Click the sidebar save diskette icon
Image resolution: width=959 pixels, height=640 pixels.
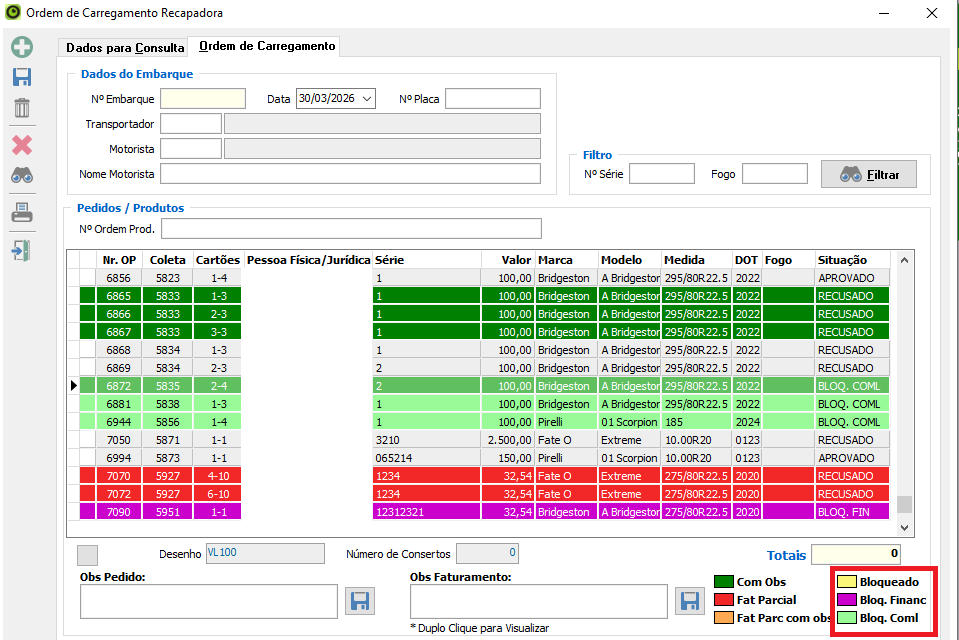click(x=22, y=78)
